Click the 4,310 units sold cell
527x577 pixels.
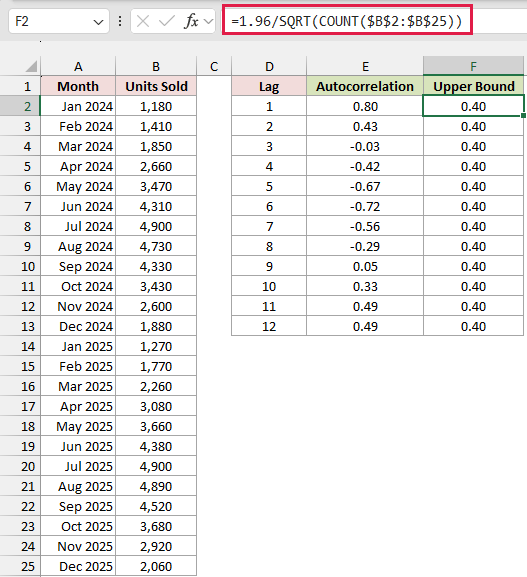156,206
